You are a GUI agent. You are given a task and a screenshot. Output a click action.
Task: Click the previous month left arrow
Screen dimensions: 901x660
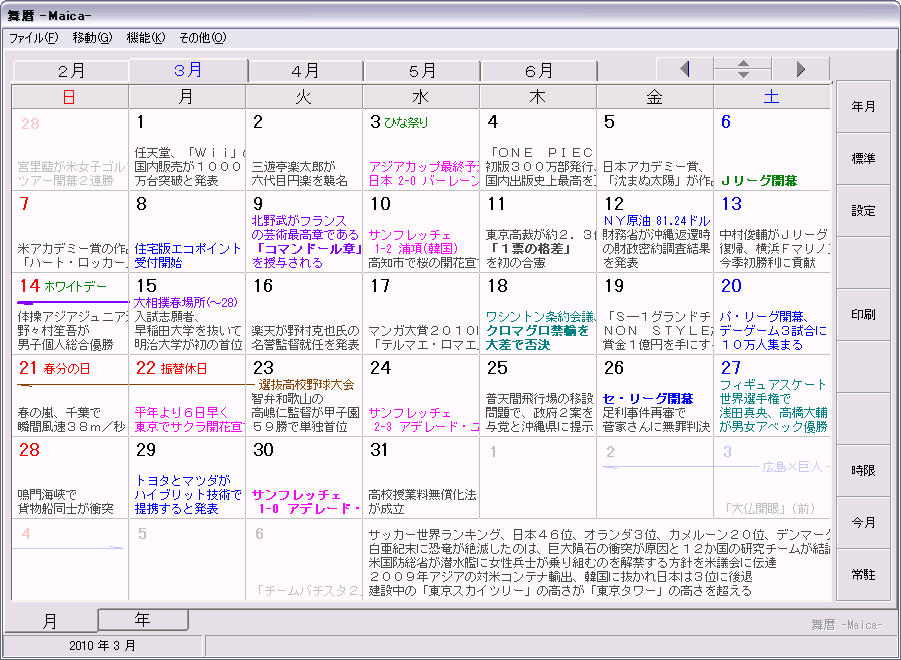point(684,70)
